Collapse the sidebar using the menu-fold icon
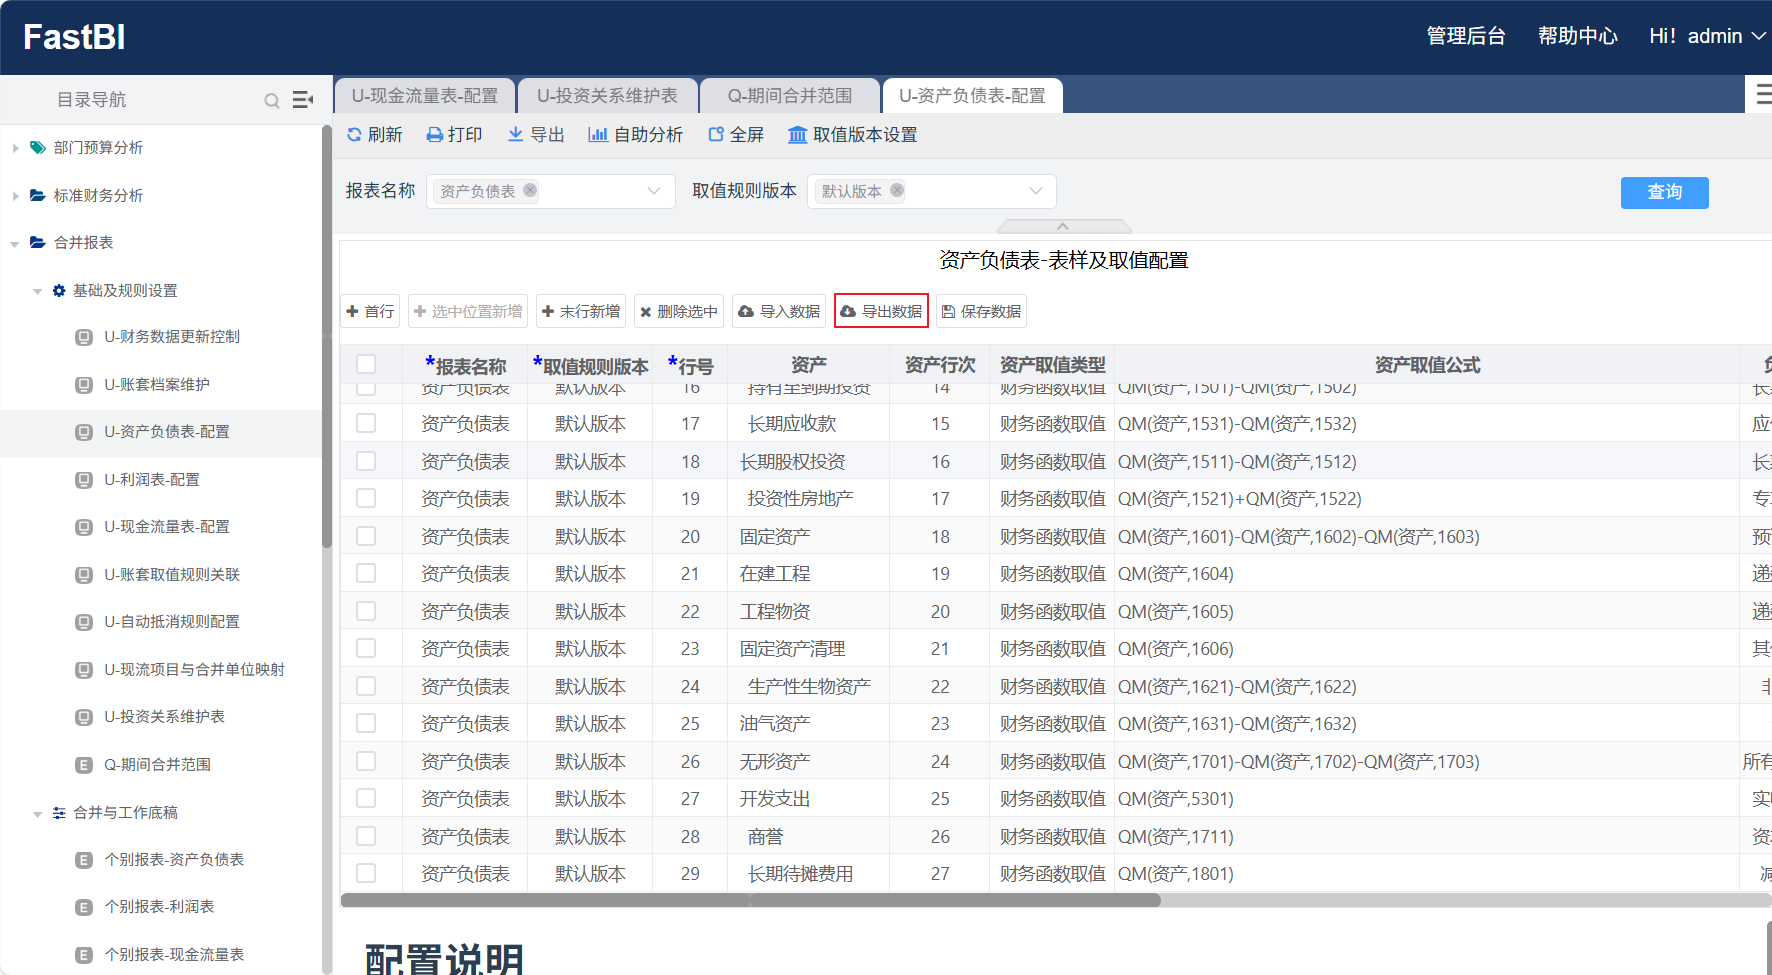The image size is (1772, 975). (302, 100)
